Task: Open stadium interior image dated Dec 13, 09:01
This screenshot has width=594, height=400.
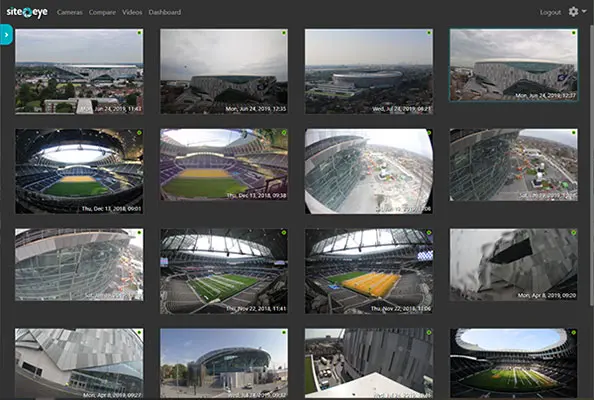Action: click(x=79, y=171)
